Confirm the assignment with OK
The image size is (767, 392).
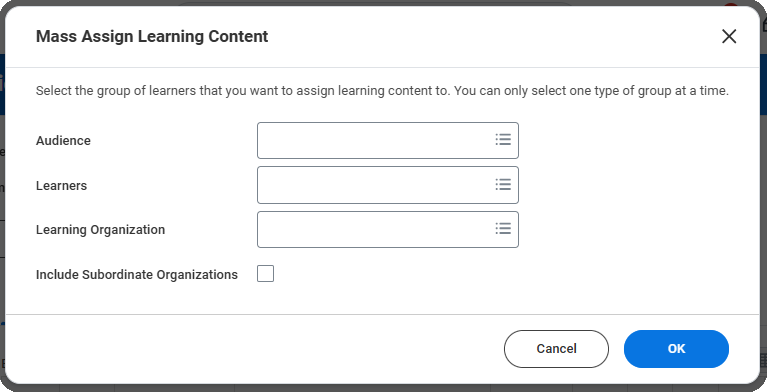click(676, 348)
